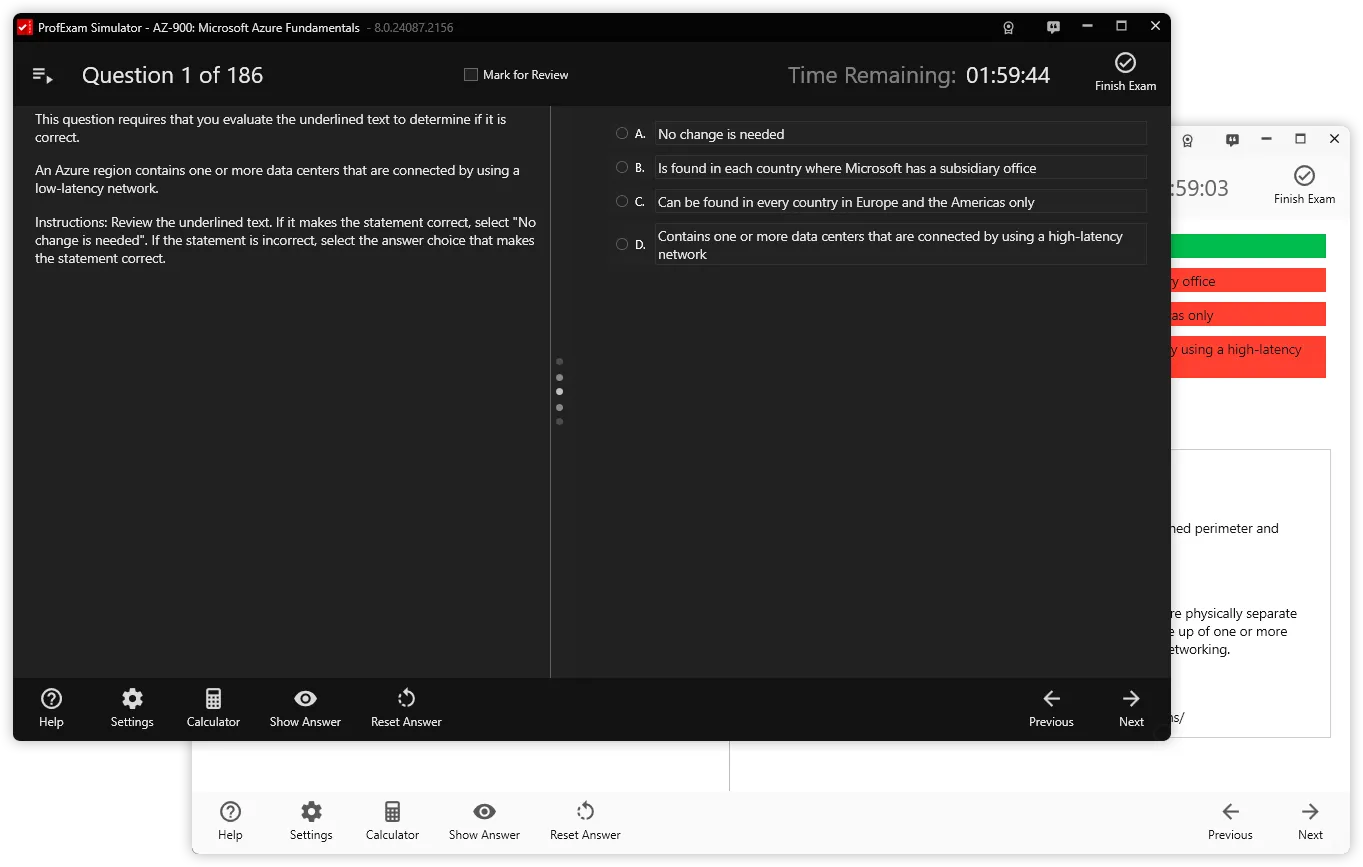Close the dark ProfExam window
The width and height of the screenshot is (1363, 867).
(1155, 26)
